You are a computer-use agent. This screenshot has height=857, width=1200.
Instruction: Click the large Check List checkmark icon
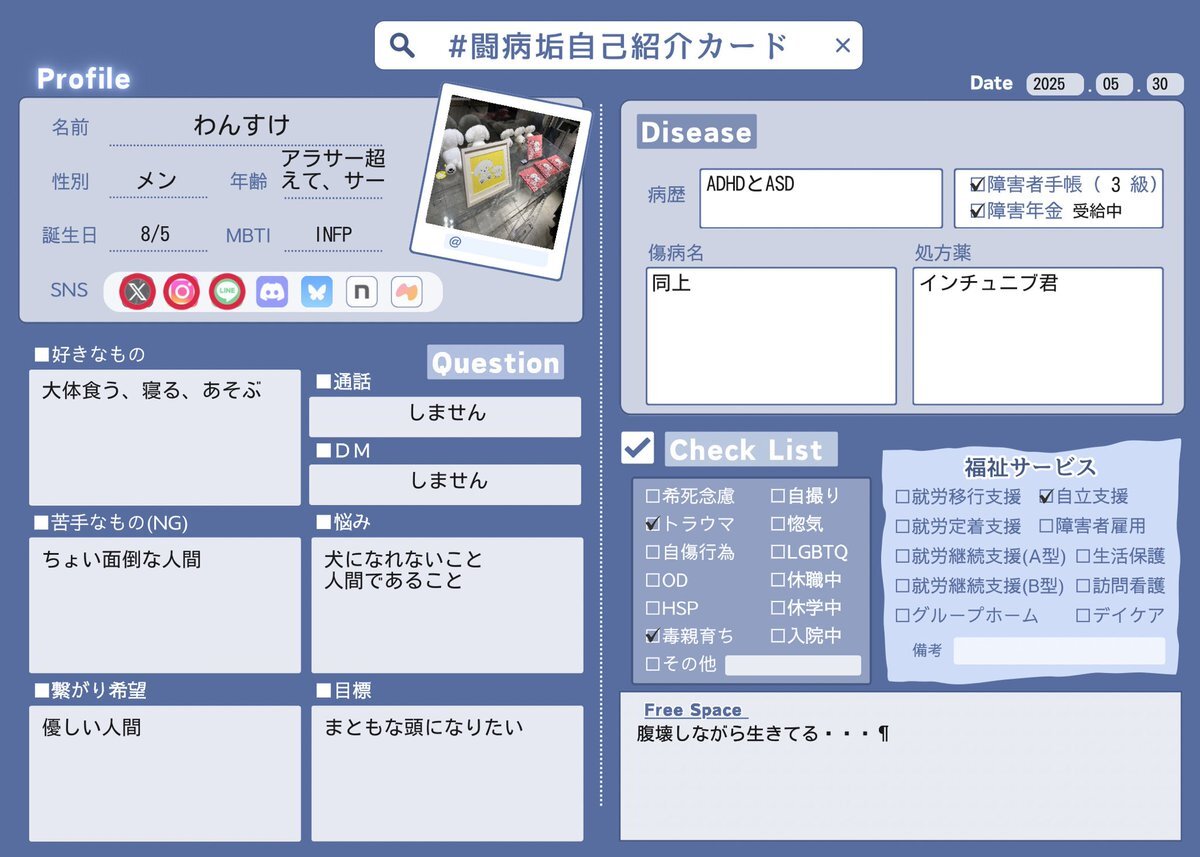tap(637, 448)
